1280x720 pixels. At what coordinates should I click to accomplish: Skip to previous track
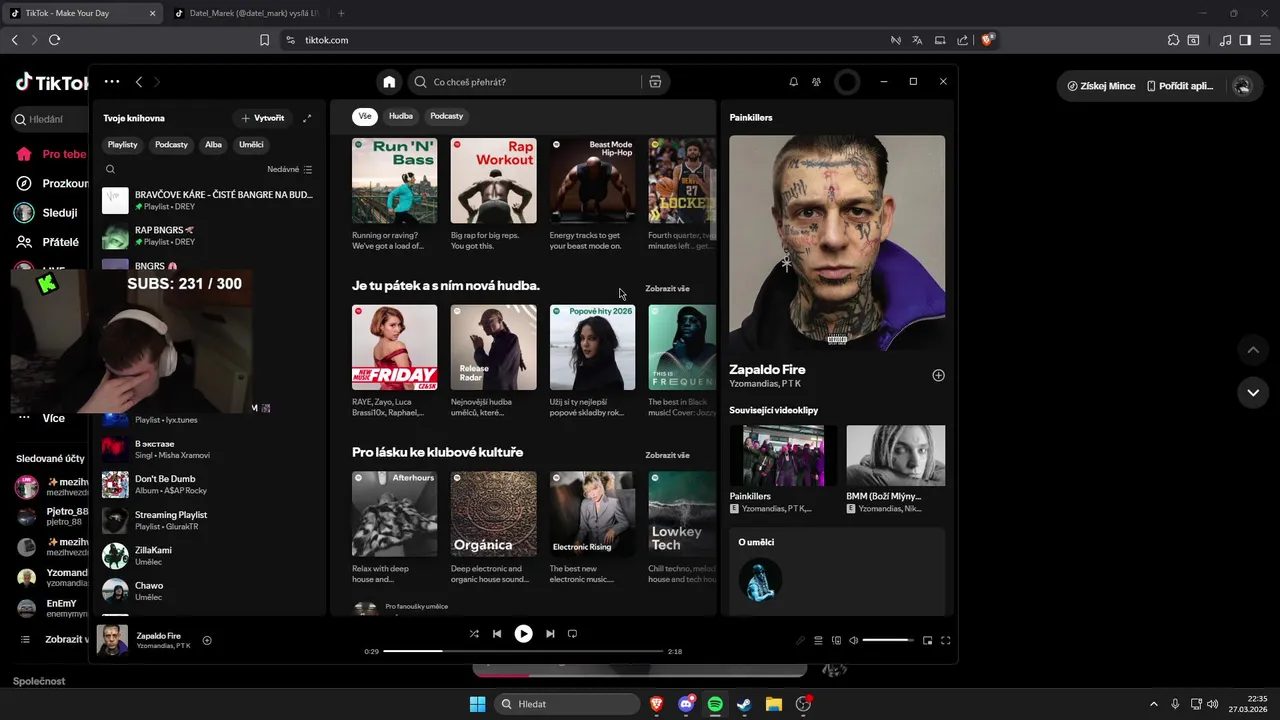497,633
